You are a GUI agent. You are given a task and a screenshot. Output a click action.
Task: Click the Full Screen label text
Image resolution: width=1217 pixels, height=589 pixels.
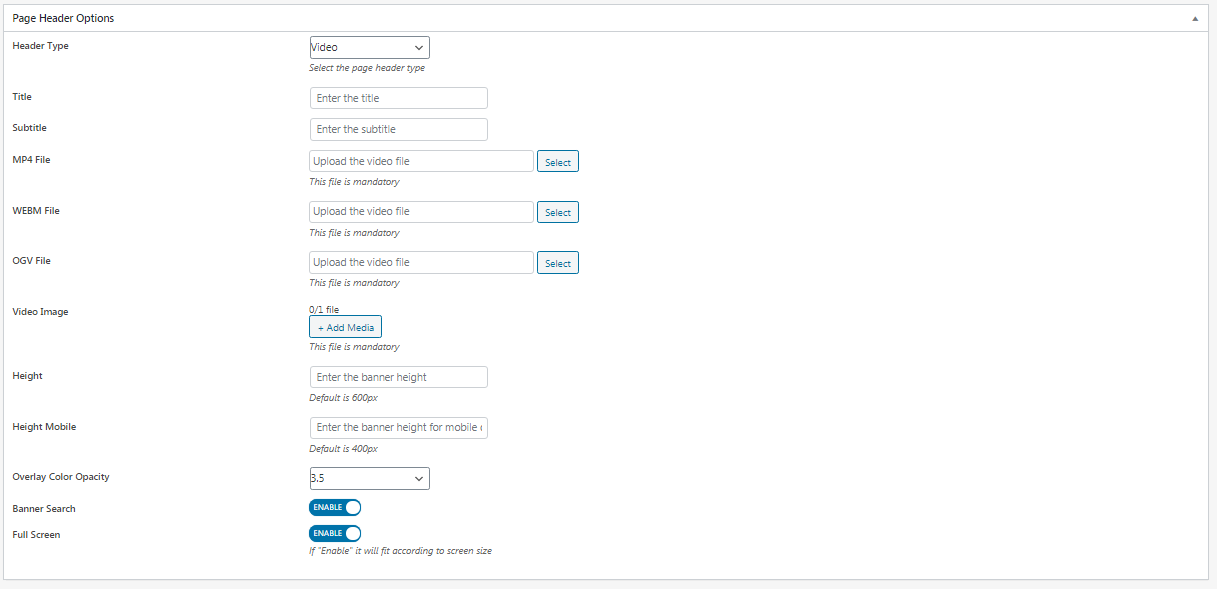[x=36, y=535]
